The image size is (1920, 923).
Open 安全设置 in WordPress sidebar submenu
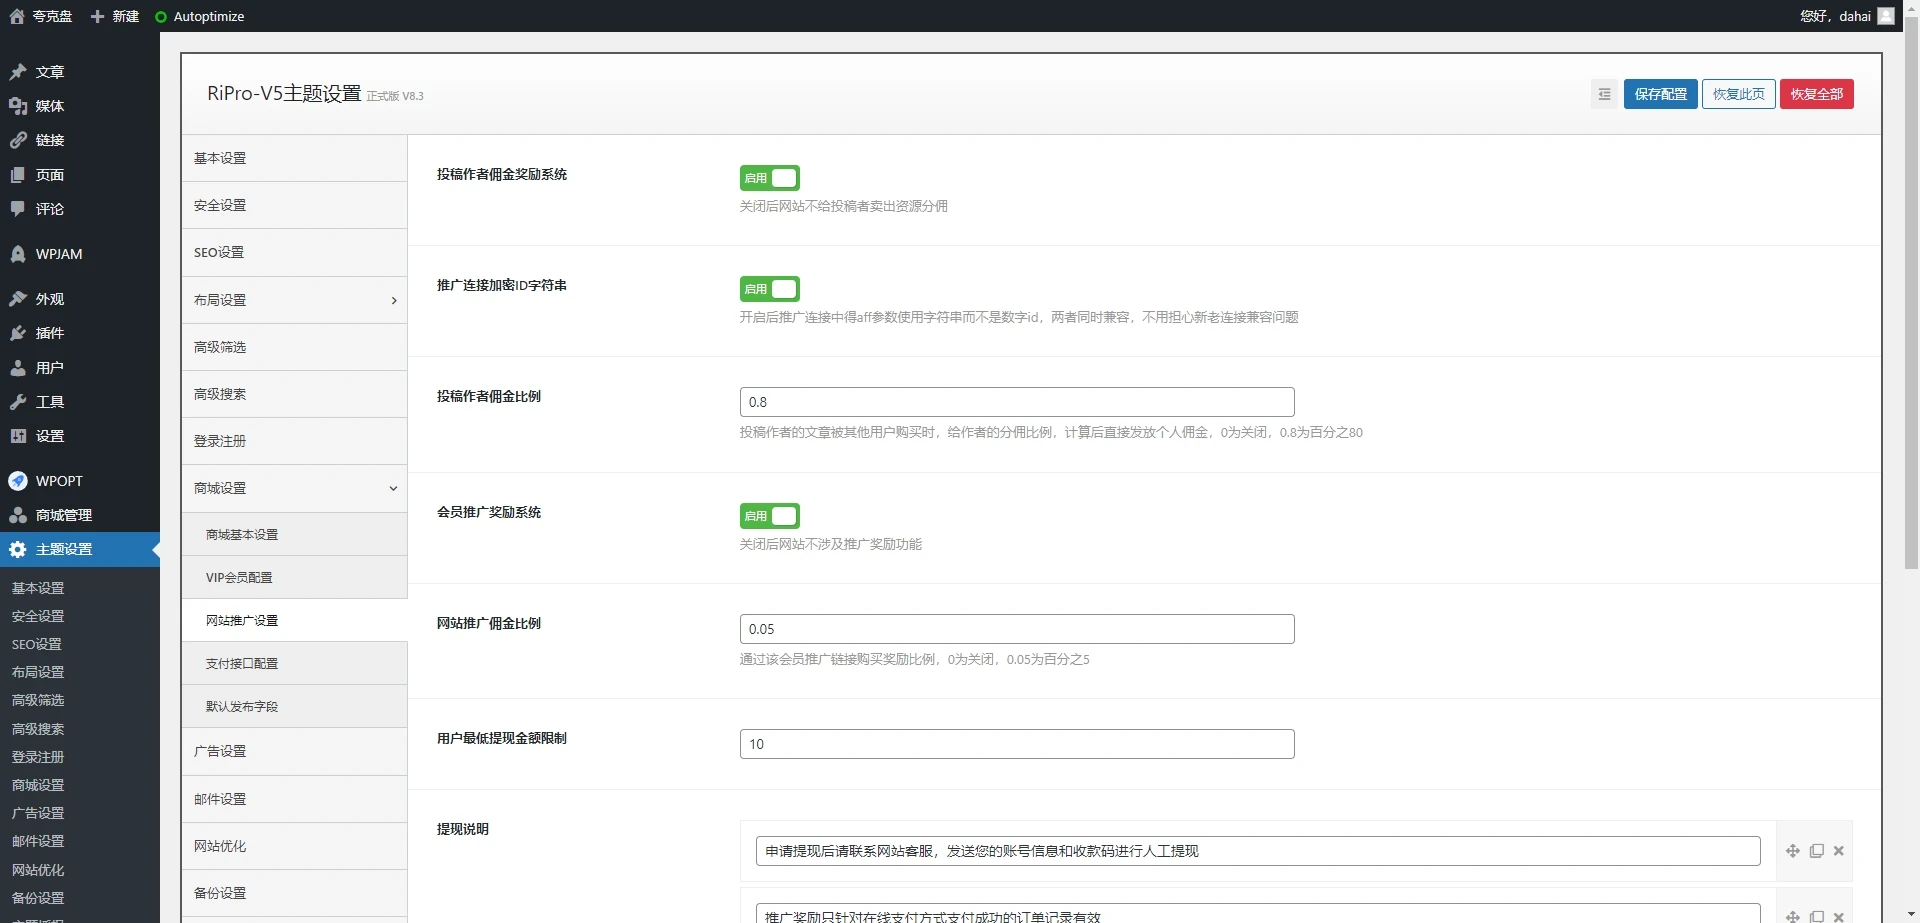pos(38,616)
